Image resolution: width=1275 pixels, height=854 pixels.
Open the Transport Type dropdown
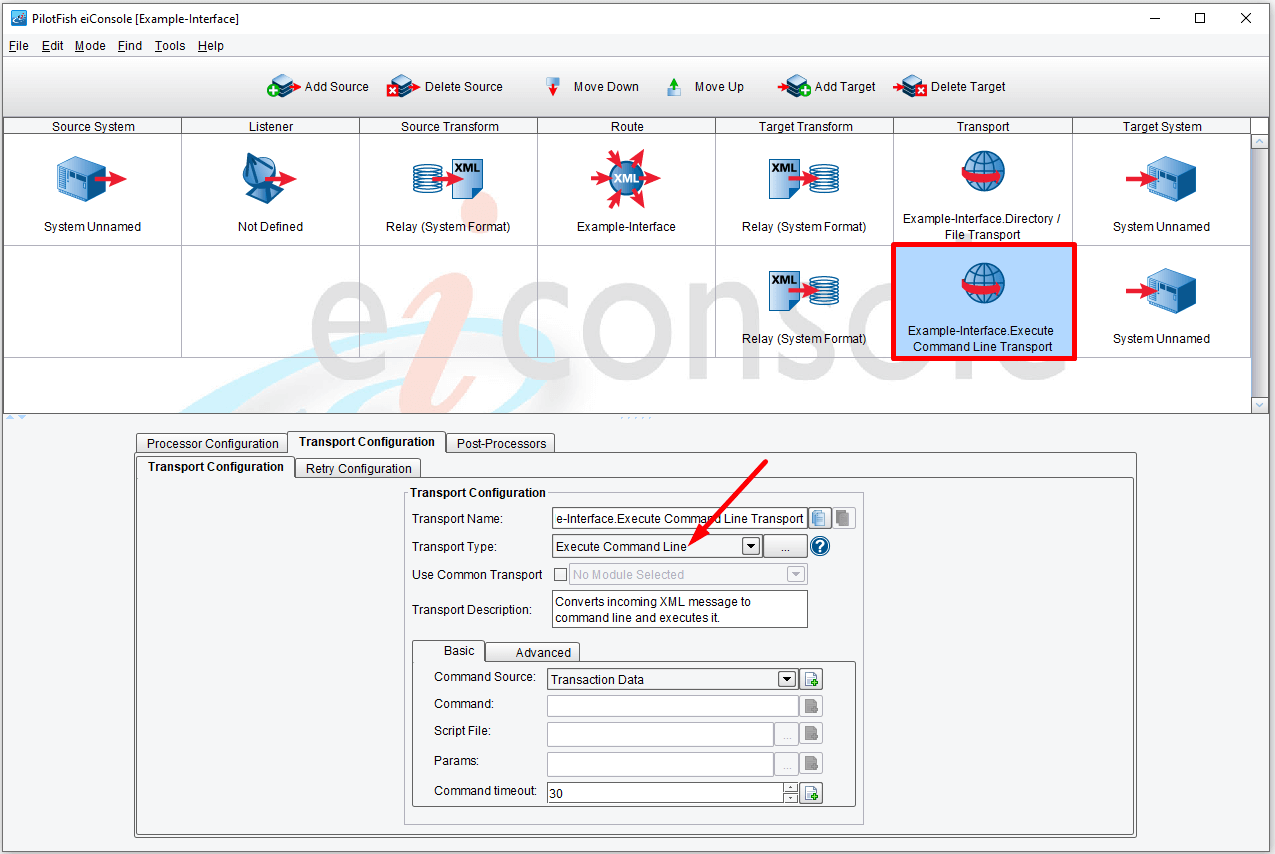(x=751, y=546)
